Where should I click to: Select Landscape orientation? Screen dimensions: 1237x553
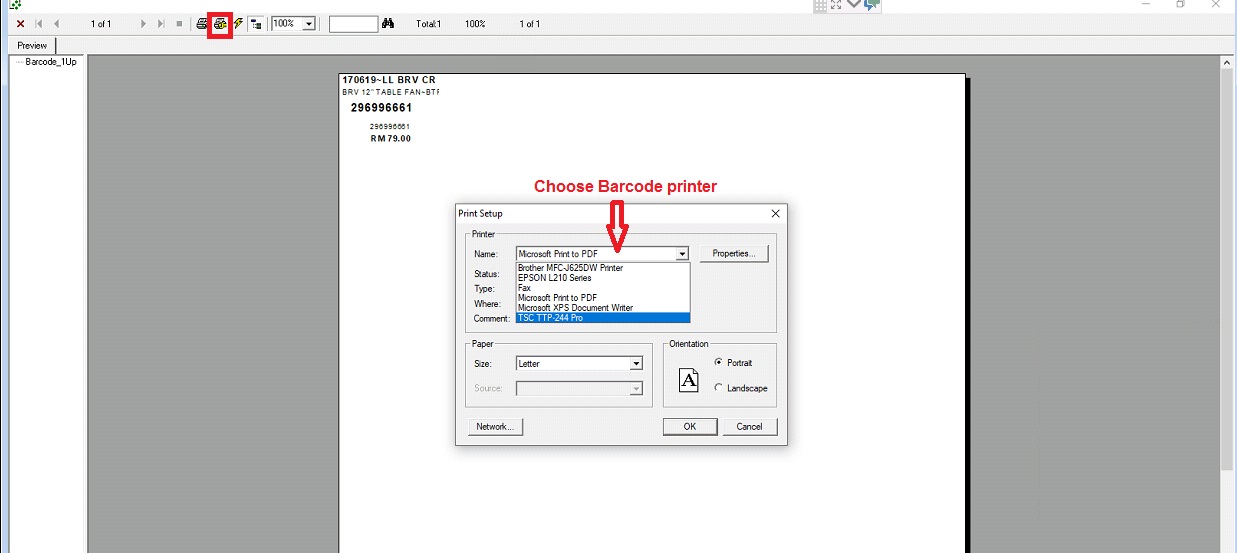click(x=718, y=388)
